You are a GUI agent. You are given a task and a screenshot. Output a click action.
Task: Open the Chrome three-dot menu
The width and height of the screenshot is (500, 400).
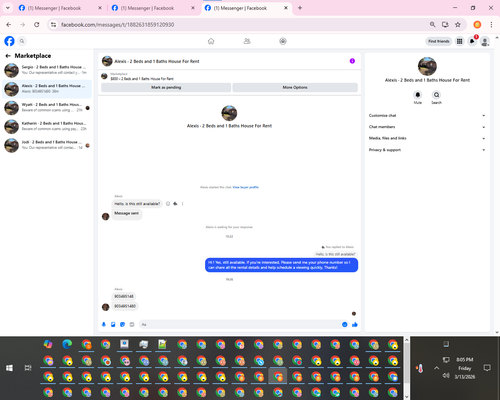point(491,24)
